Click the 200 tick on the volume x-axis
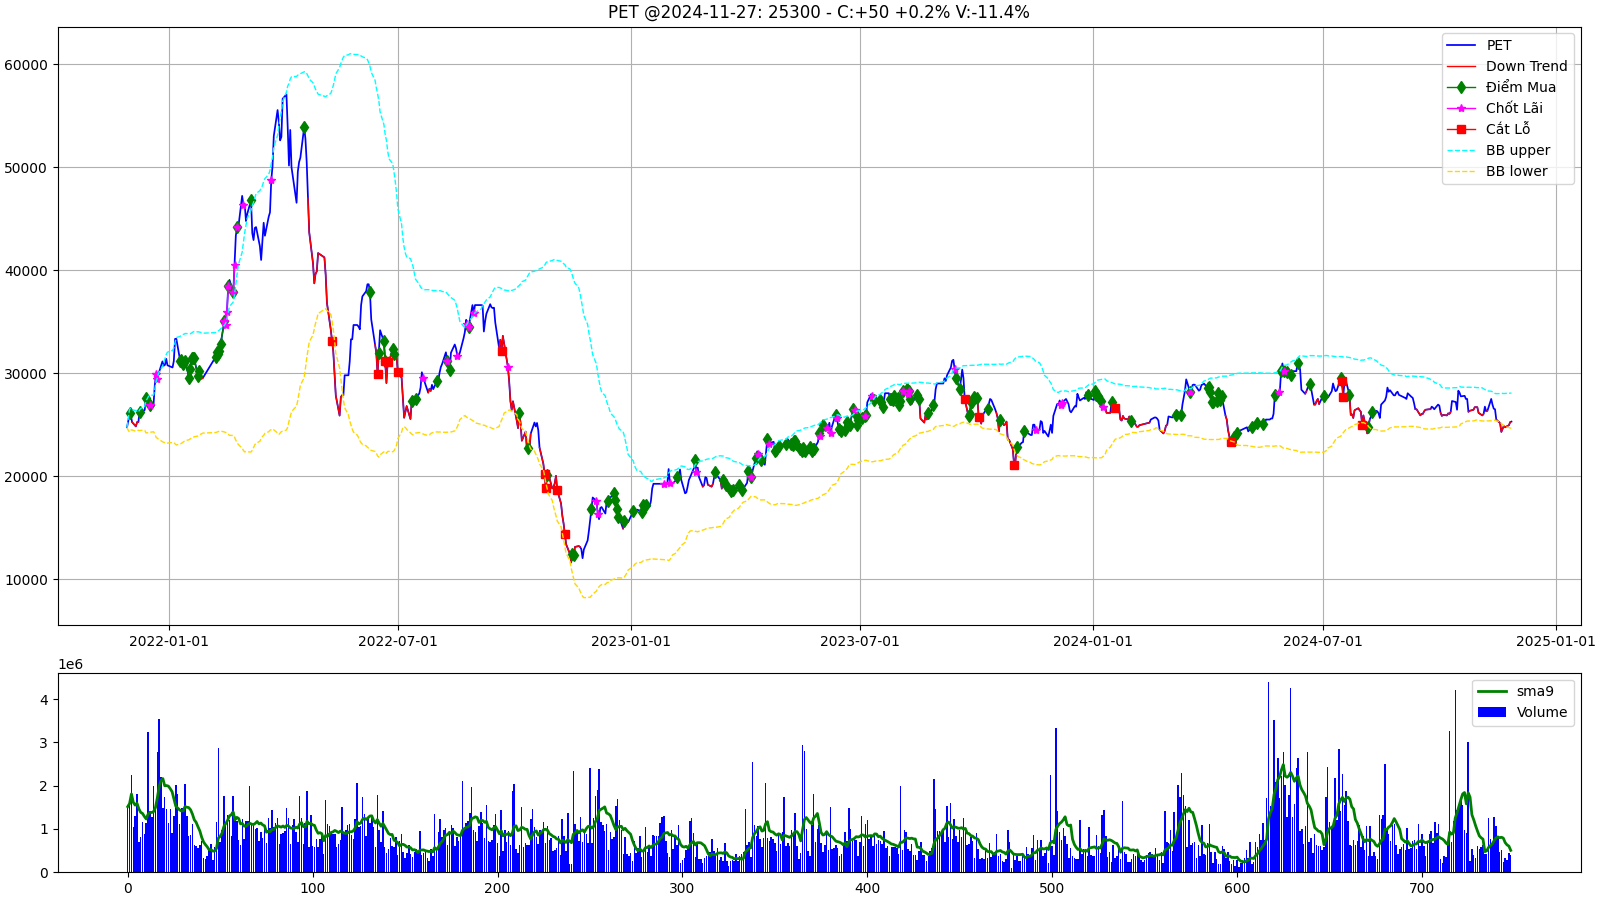This screenshot has height=900, width=1600. point(498,888)
